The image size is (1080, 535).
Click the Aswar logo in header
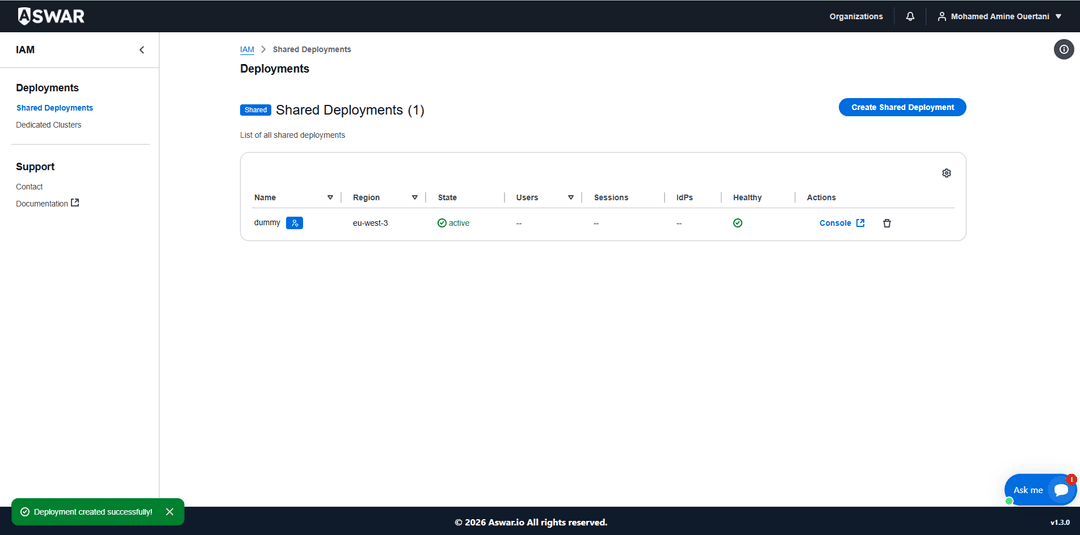pos(51,16)
